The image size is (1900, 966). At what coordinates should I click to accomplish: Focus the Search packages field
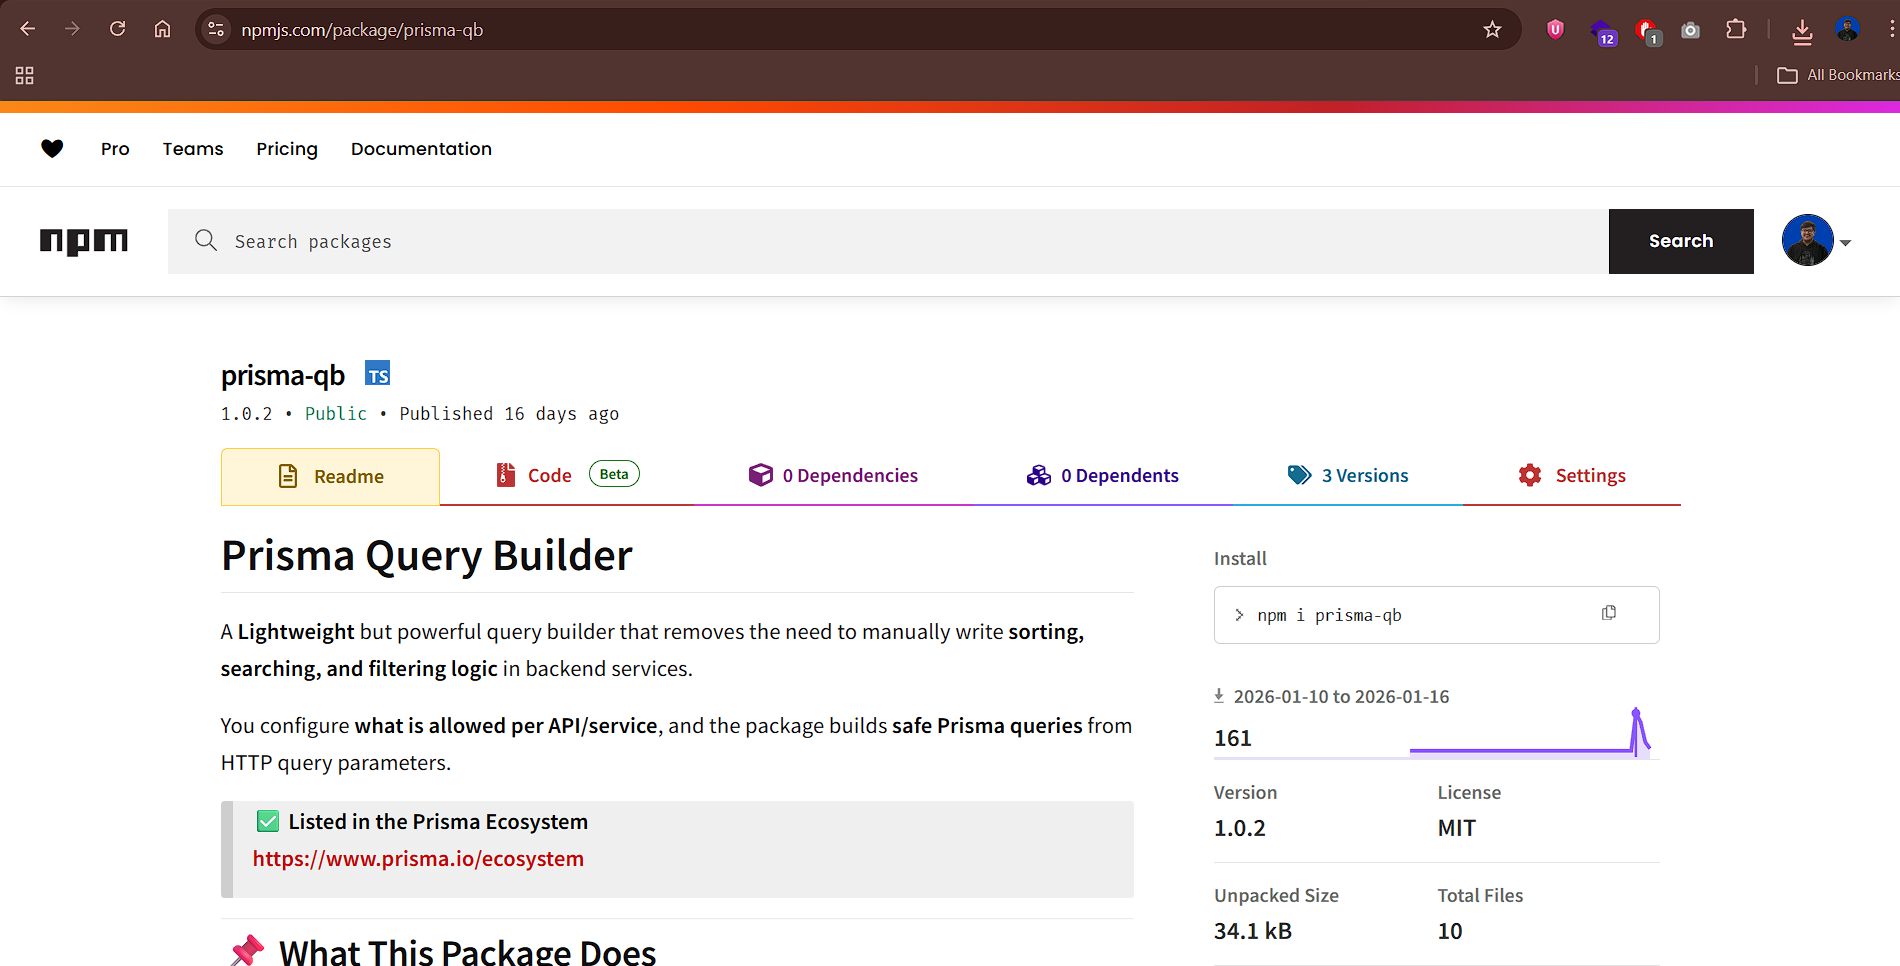pyautogui.click(x=888, y=241)
